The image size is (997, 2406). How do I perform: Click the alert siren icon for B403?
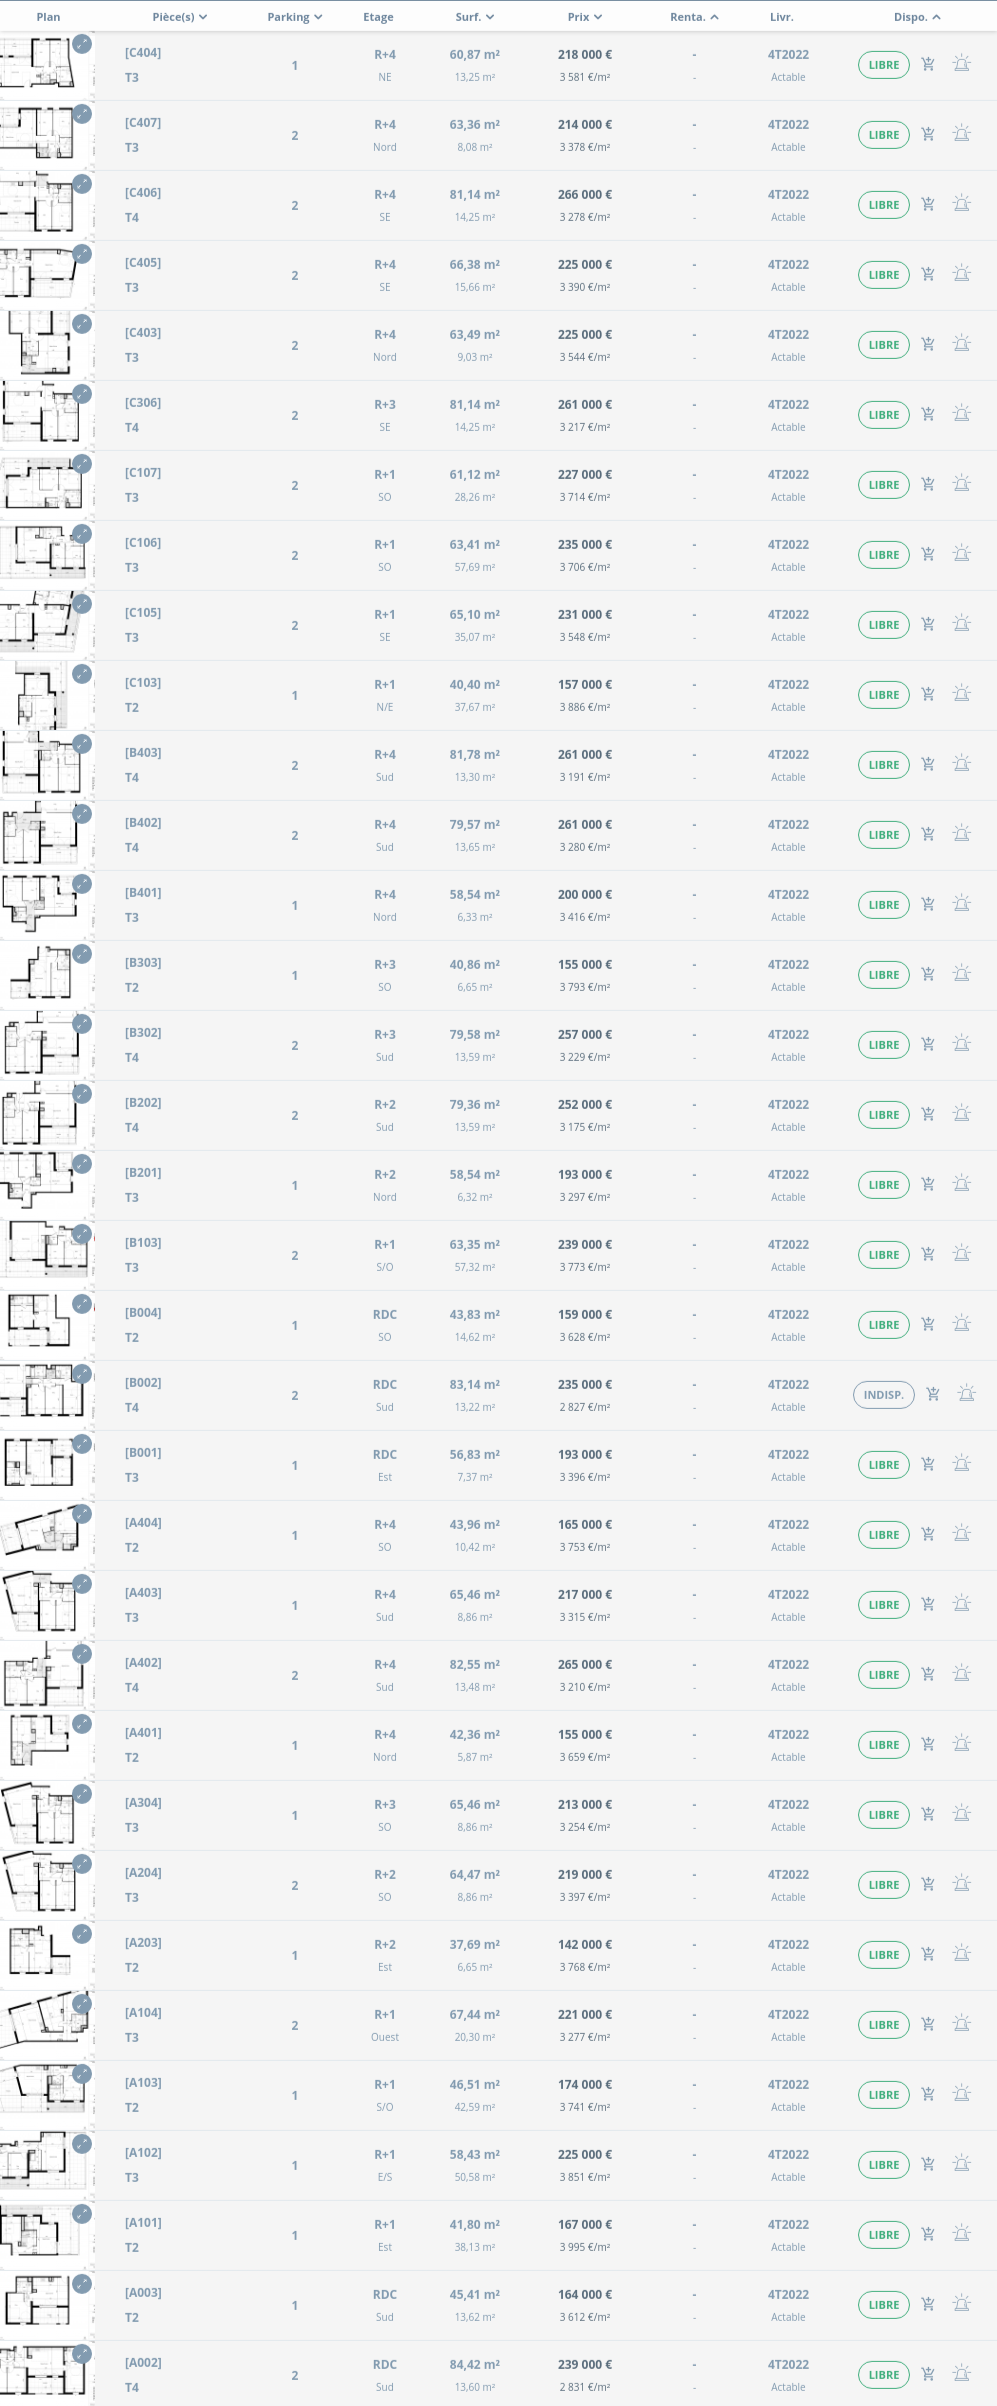coord(962,764)
